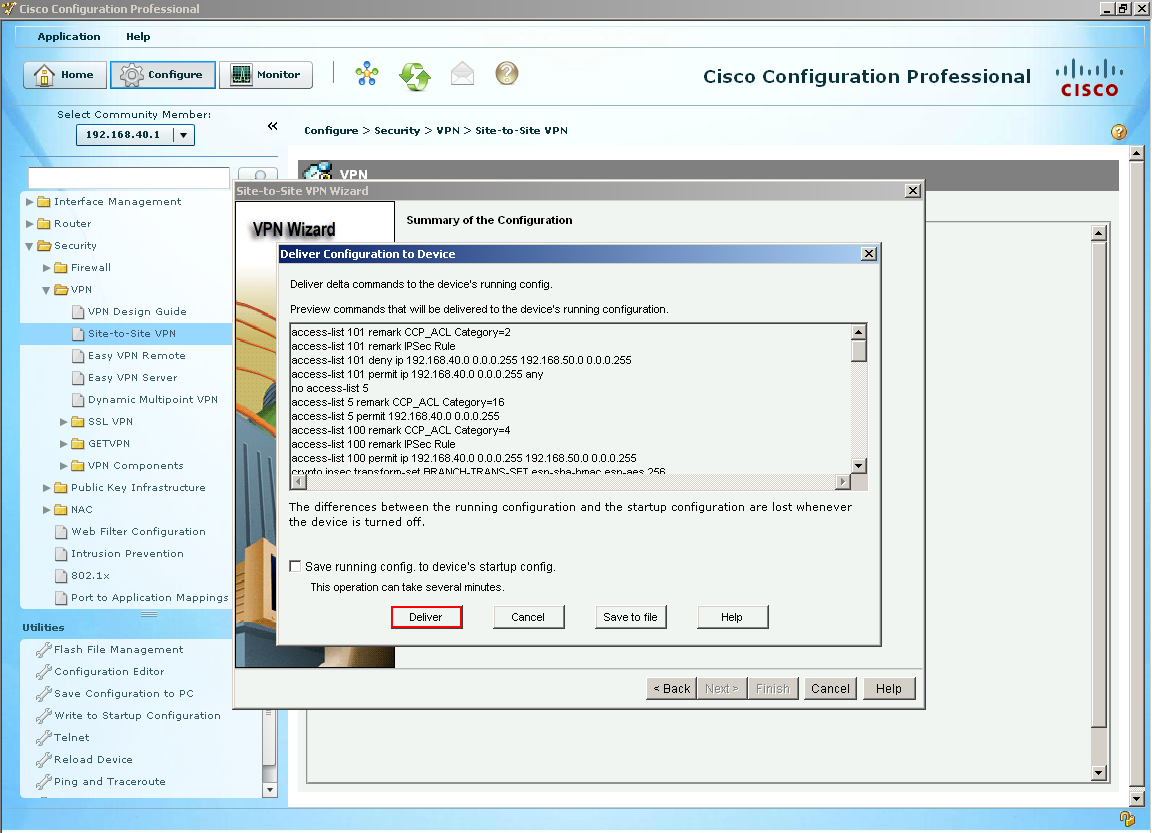Screen dimensions: 1152x833
Task: Open Web Filter Configuration
Action: coord(138,532)
